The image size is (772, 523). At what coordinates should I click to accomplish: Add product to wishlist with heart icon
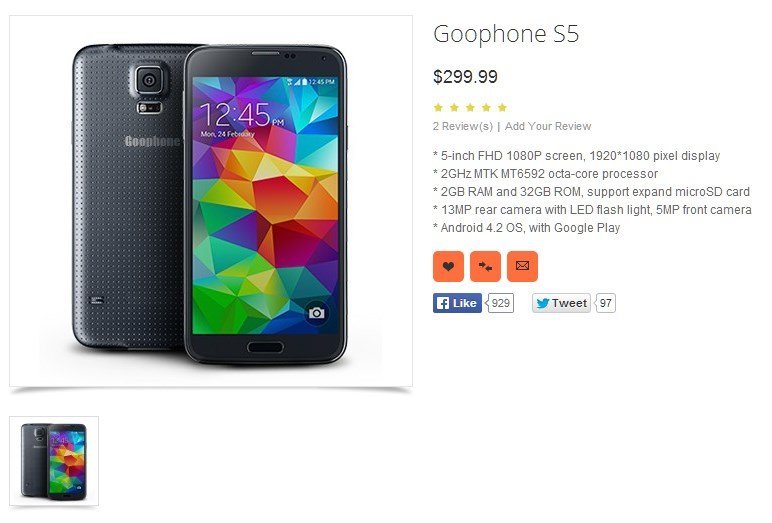click(448, 266)
